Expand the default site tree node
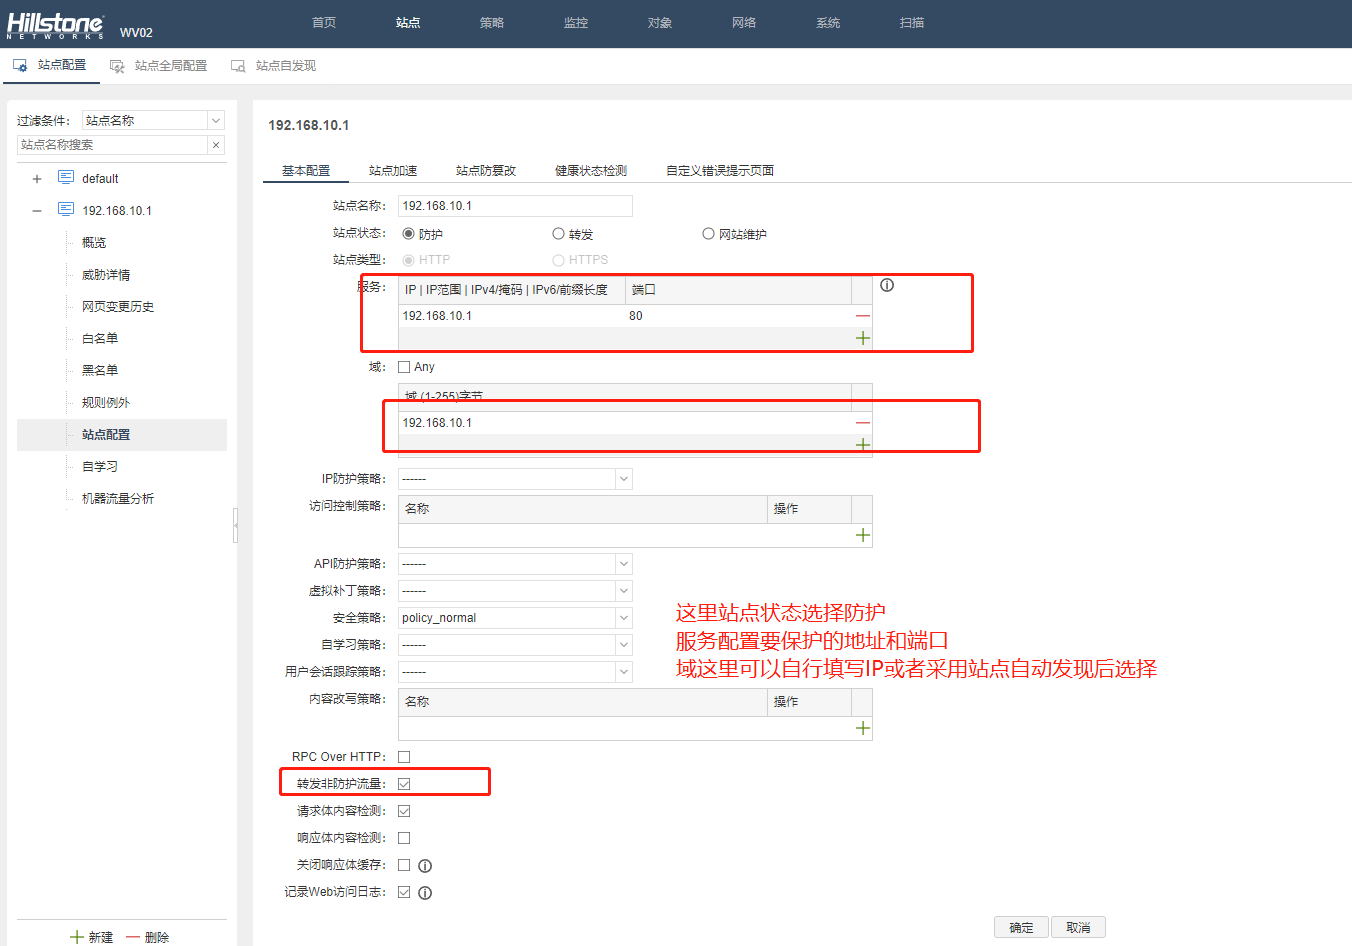Screen dimensions: 1352x946 (37, 179)
